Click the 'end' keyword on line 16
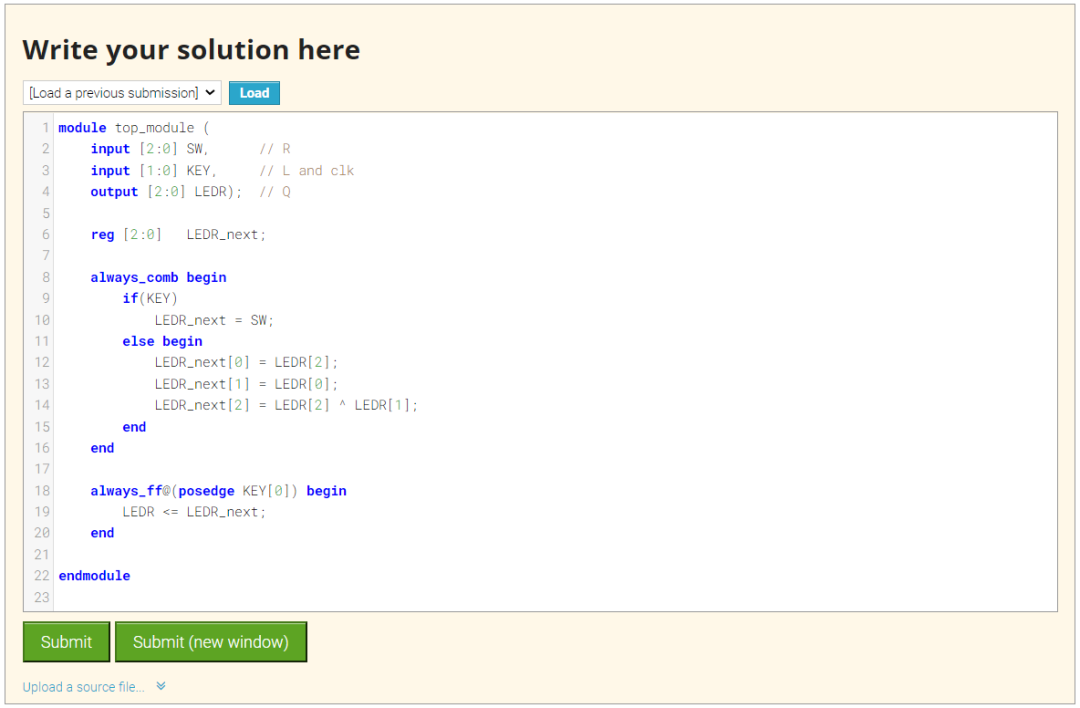This screenshot has height=708, width=1080. pyautogui.click(x=103, y=448)
